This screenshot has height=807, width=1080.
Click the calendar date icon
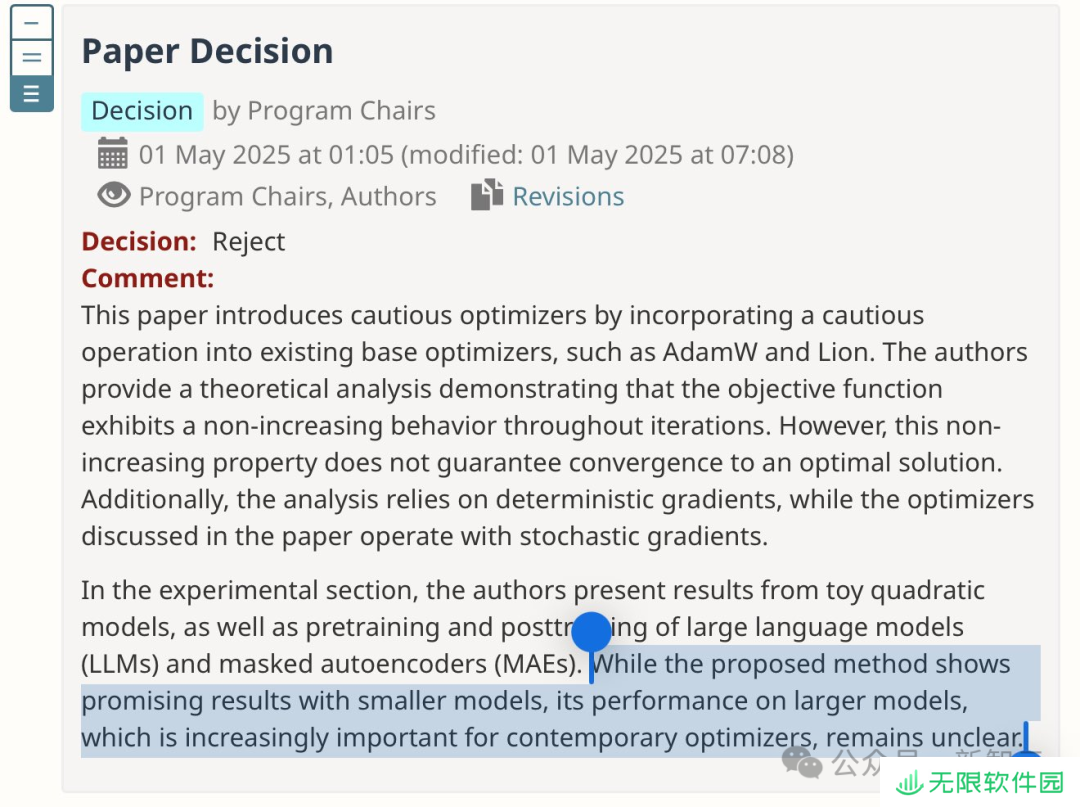tap(112, 154)
